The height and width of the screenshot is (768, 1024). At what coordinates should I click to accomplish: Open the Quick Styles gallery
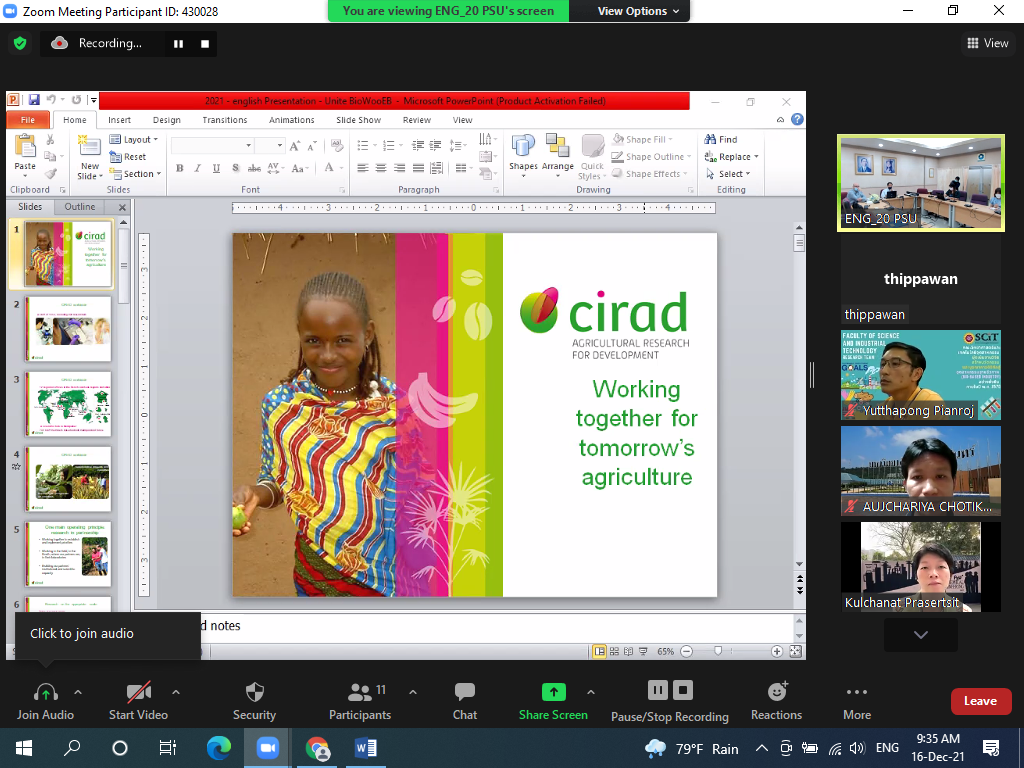[x=592, y=157]
